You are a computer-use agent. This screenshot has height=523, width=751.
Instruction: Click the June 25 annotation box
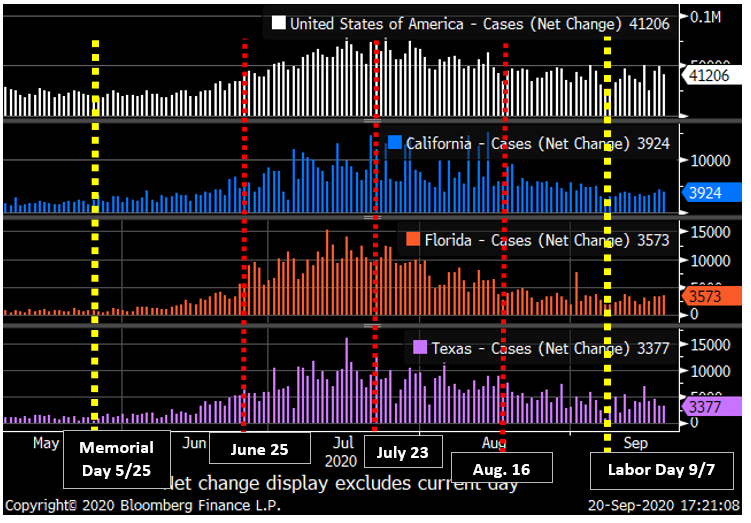[259, 450]
